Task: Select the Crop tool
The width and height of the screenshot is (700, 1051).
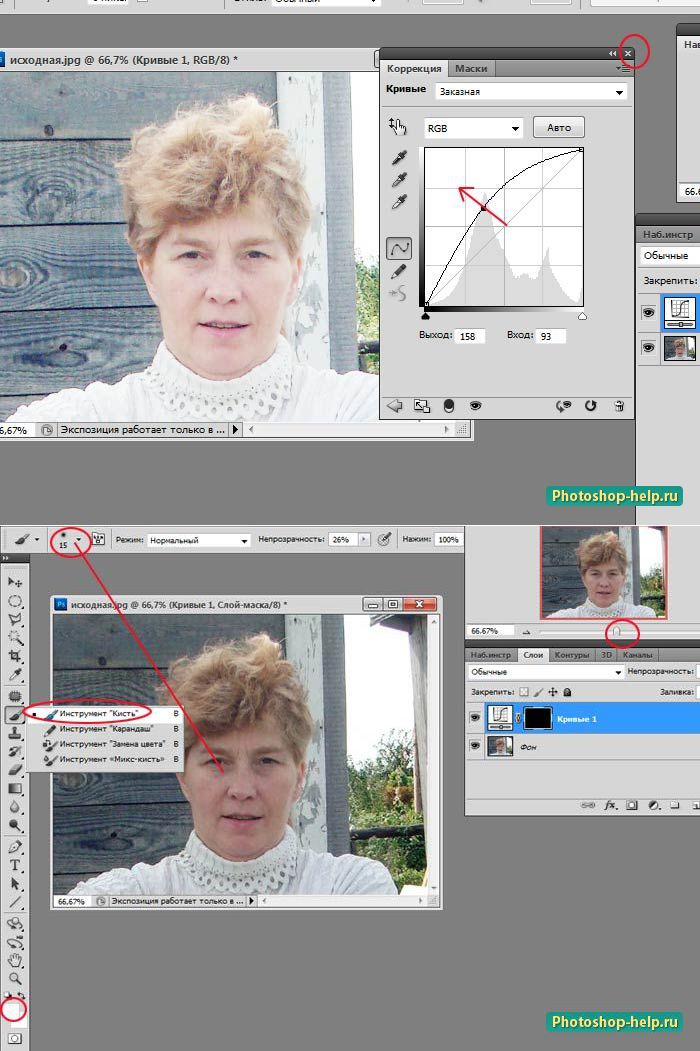Action: (15, 656)
